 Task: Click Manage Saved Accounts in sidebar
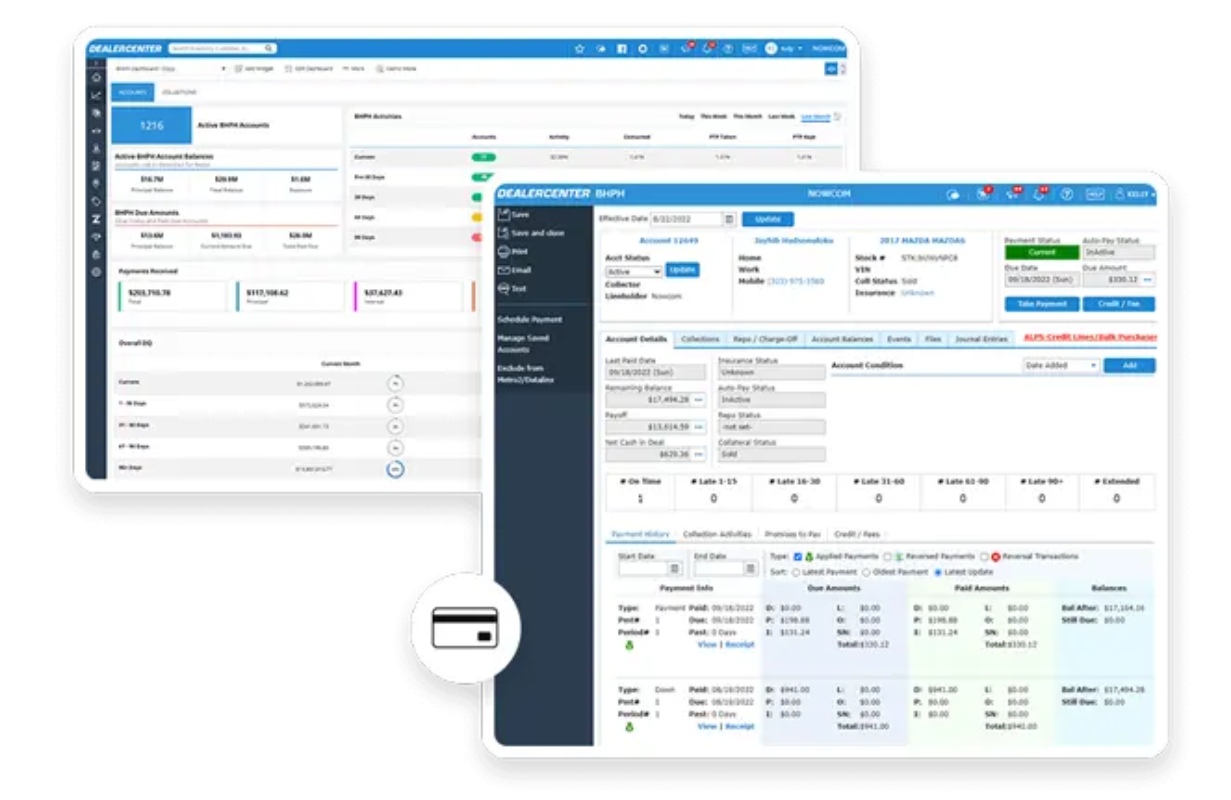coord(523,344)
